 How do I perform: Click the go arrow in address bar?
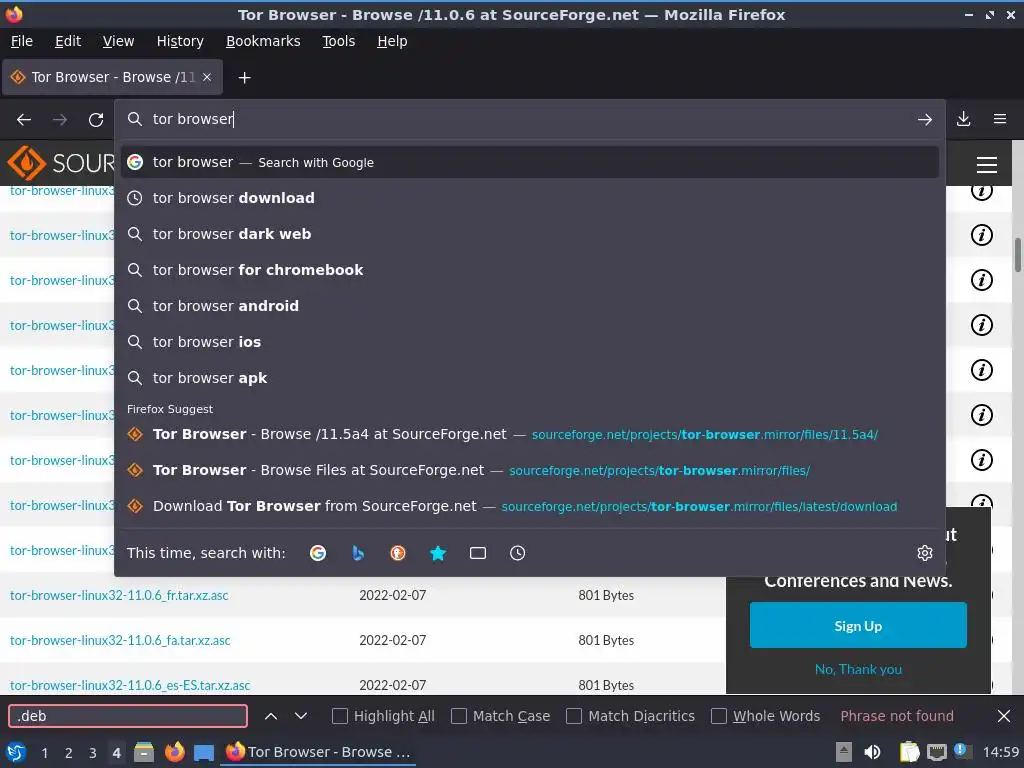(x=924, y=120)
